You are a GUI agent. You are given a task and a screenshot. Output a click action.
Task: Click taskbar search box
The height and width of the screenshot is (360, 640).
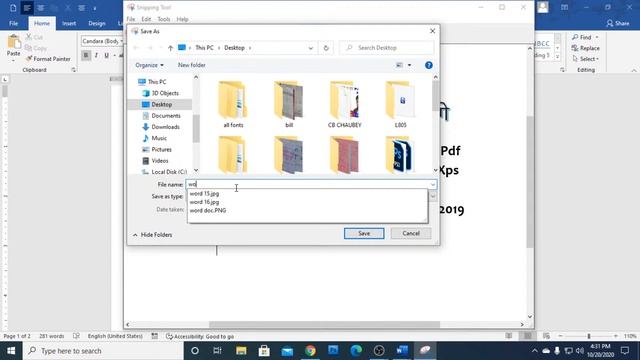pyautogui.click(x=103, y=351)
